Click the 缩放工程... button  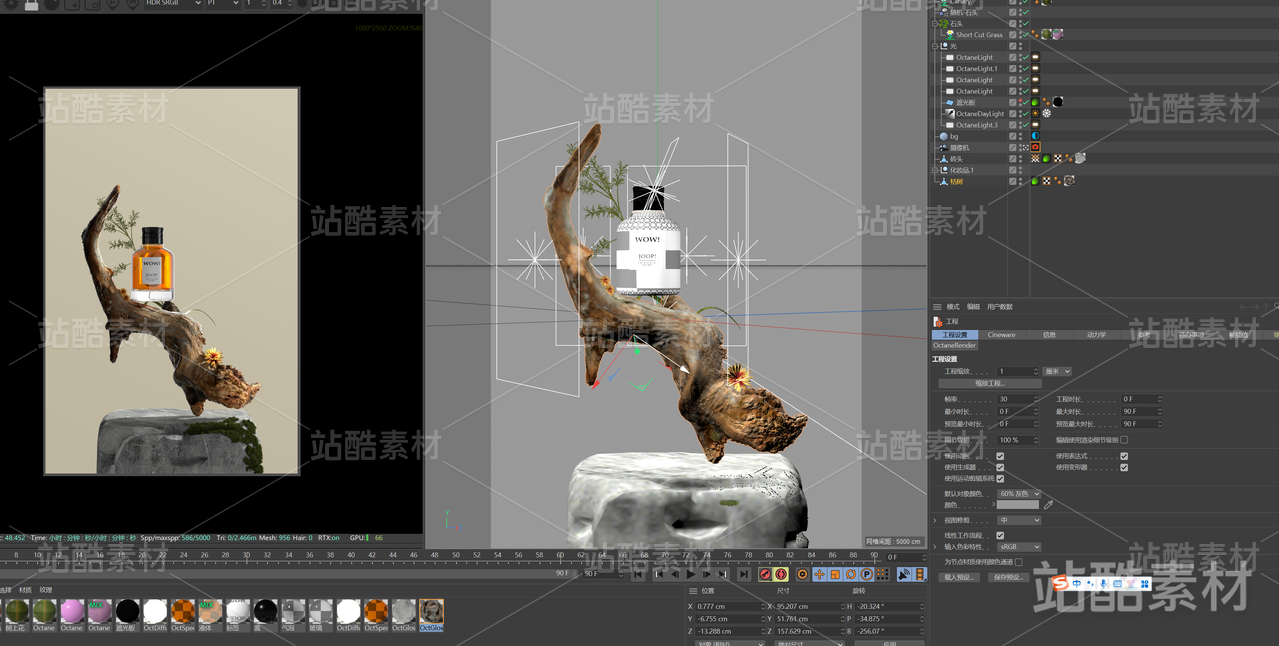coord(990,383)
